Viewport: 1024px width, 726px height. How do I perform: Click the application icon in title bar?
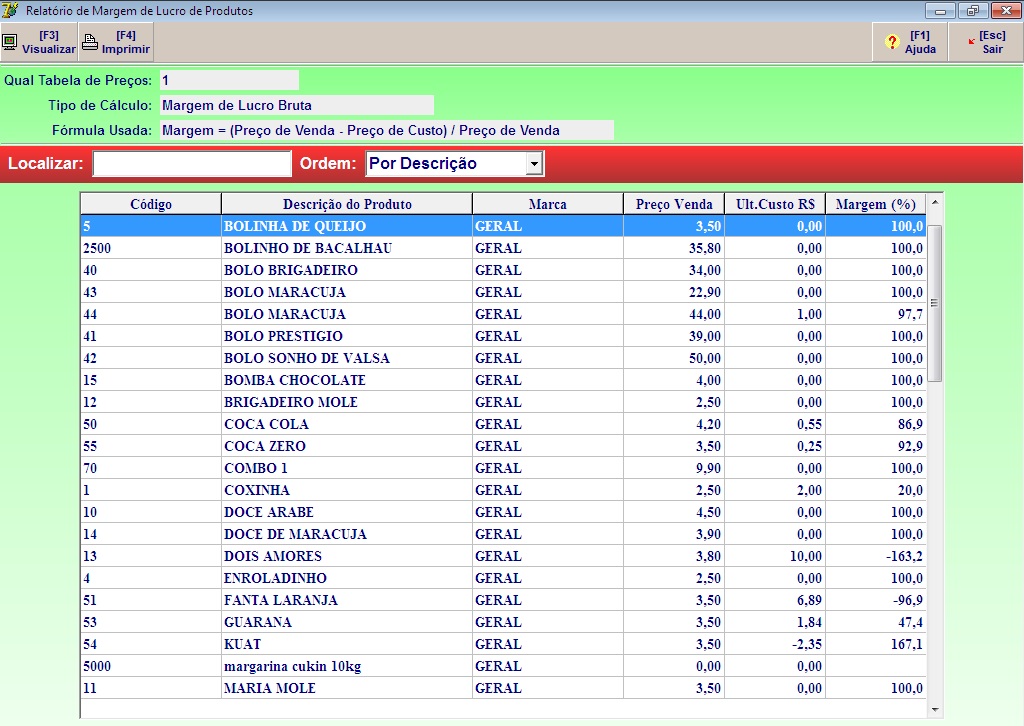11,11
